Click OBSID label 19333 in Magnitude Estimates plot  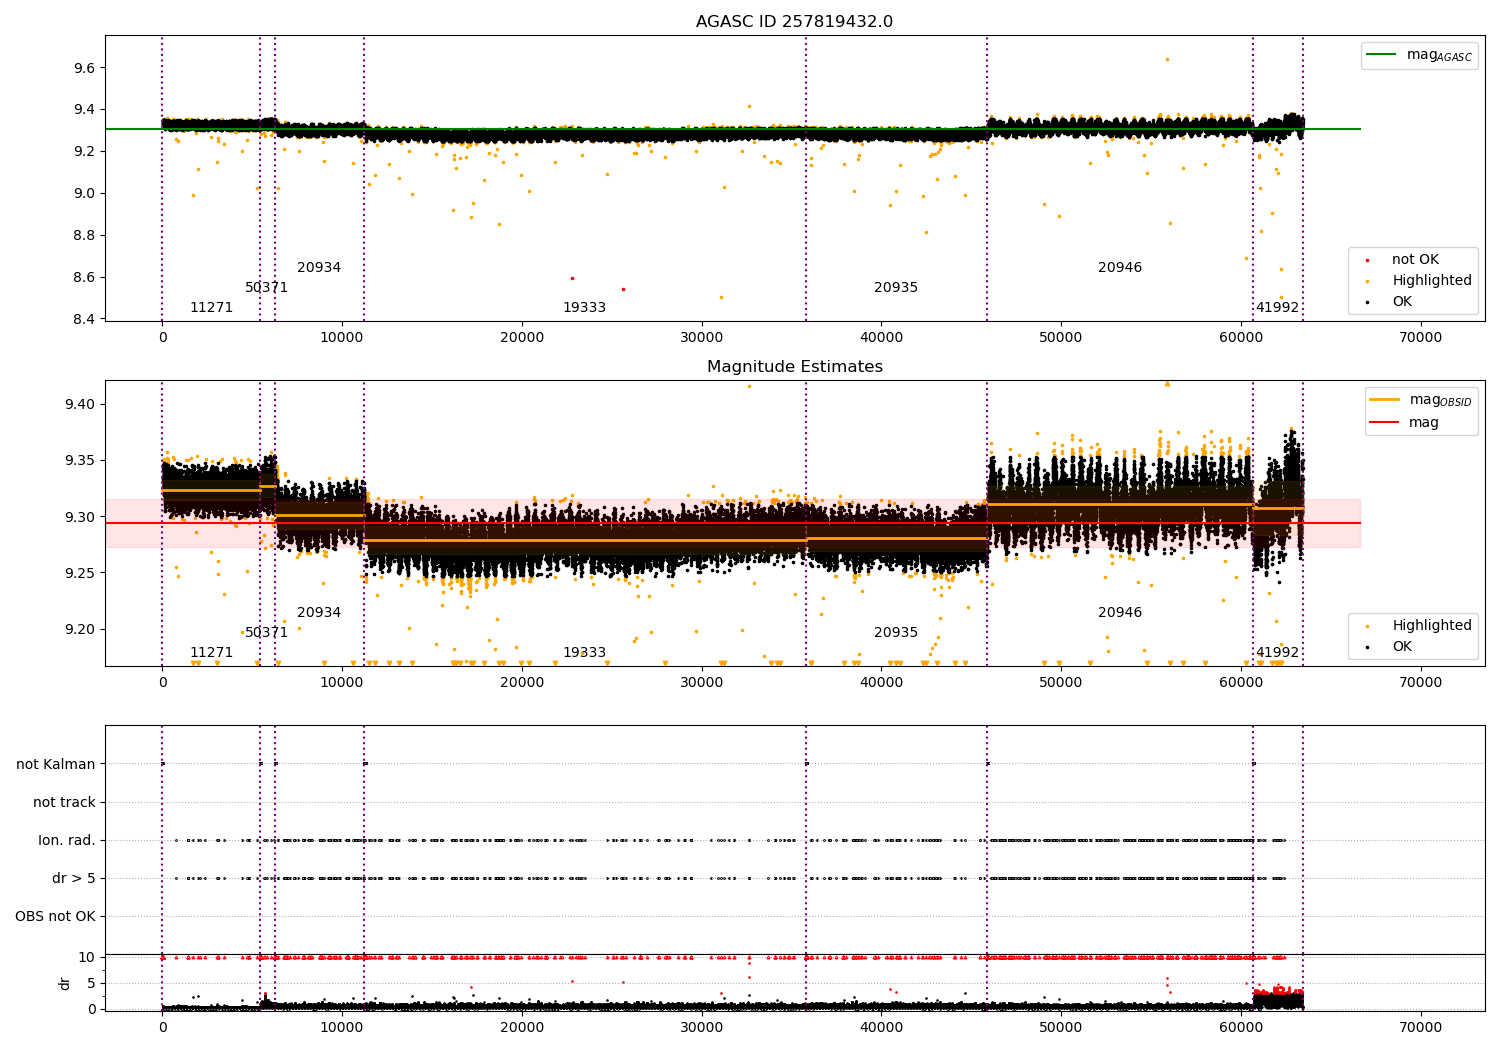coord(584,653)
